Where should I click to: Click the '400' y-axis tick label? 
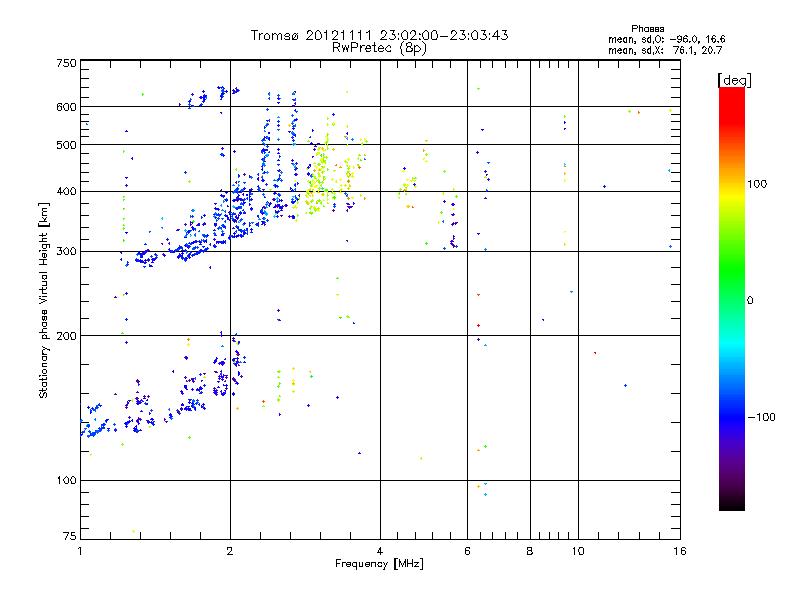pyautogui.click(x=66, y=191)
